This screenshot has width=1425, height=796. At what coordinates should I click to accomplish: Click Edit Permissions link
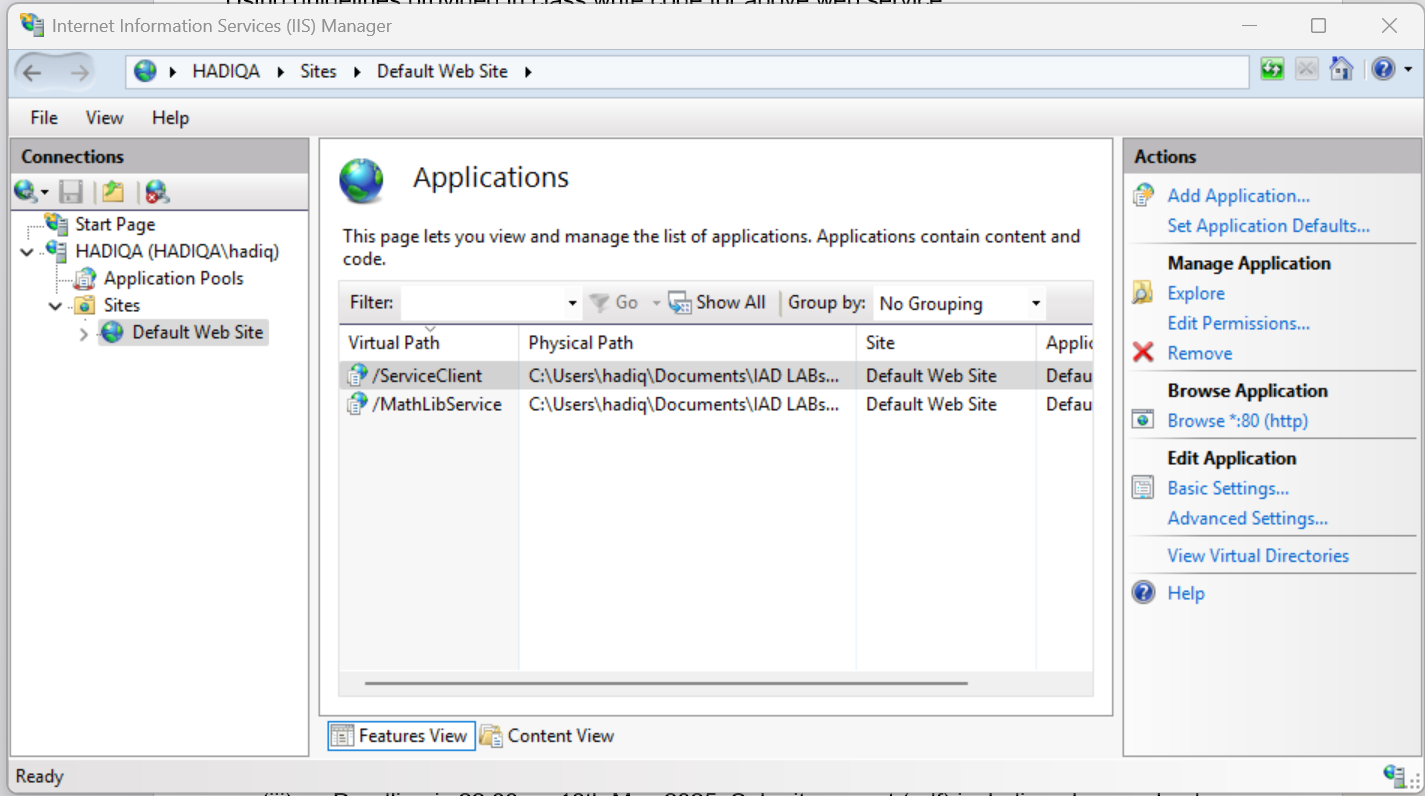(x=1238, y=323)
